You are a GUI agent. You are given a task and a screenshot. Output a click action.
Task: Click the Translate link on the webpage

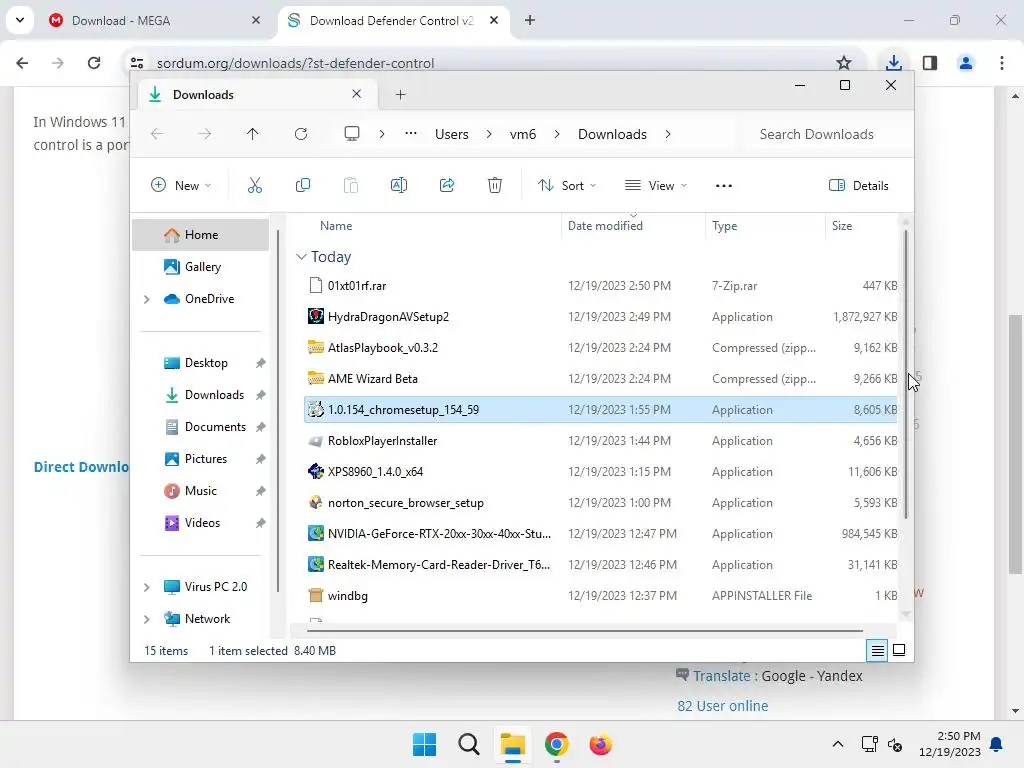[722, 676]
